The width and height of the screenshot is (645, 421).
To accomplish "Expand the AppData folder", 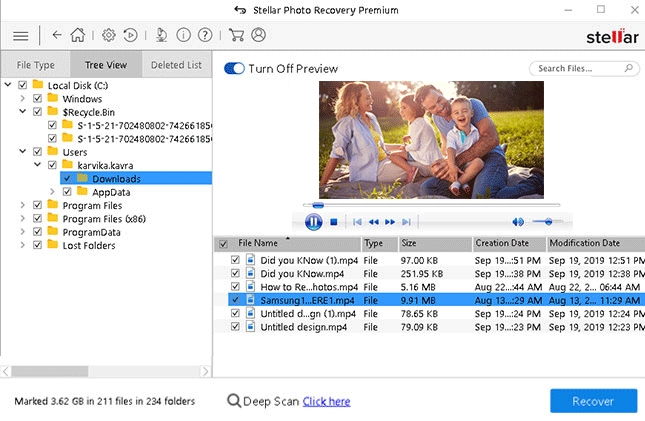I will (x=52, y=192).
